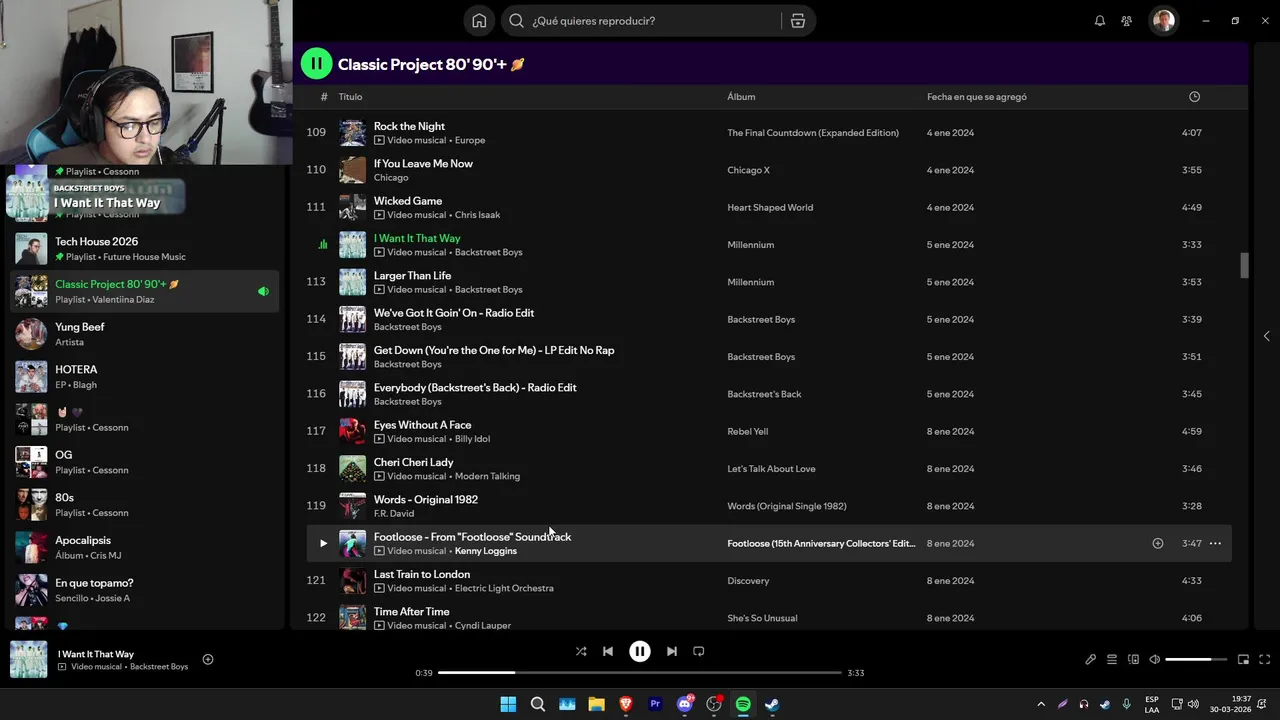Show lyrics with the microphone icon

pos(1090,659)
